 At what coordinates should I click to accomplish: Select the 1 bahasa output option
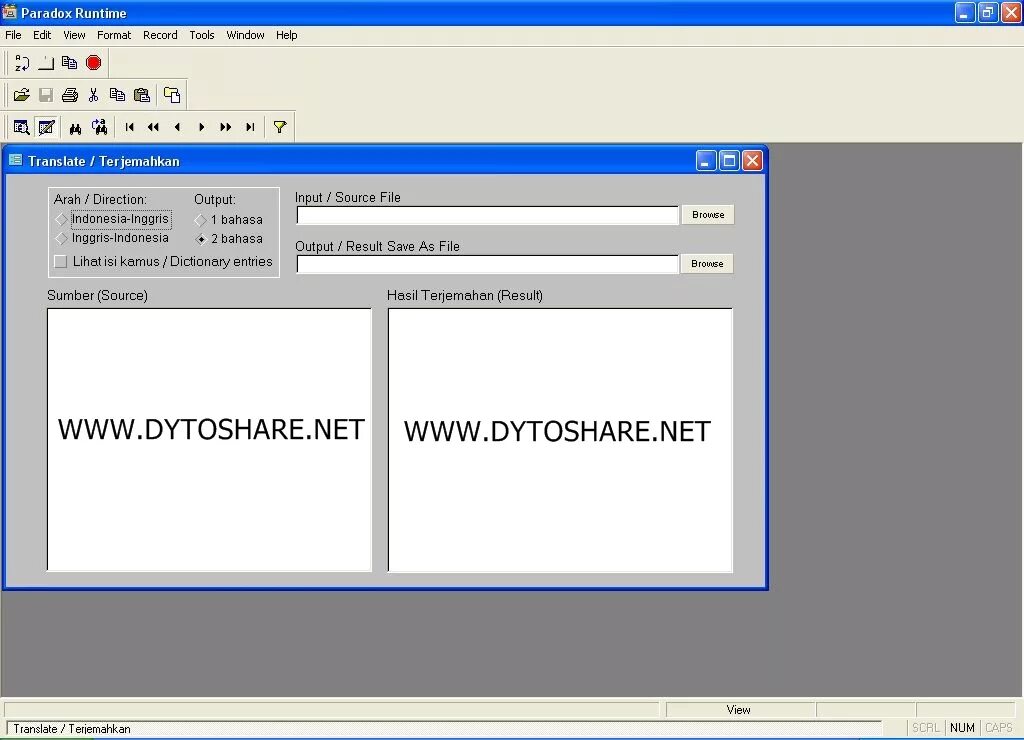[x=229, y=220]
